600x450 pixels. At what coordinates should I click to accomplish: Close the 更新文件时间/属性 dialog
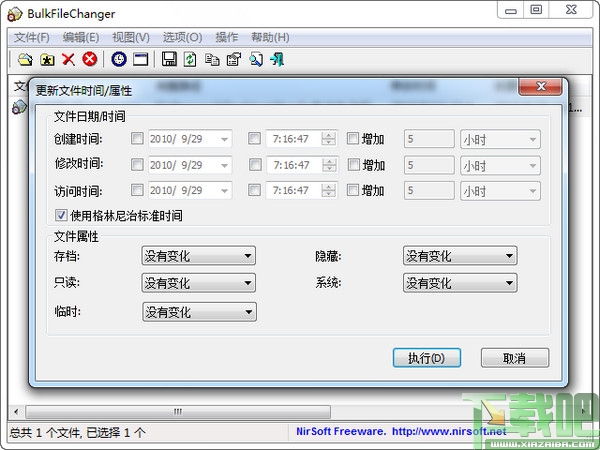tap(540, 86)
